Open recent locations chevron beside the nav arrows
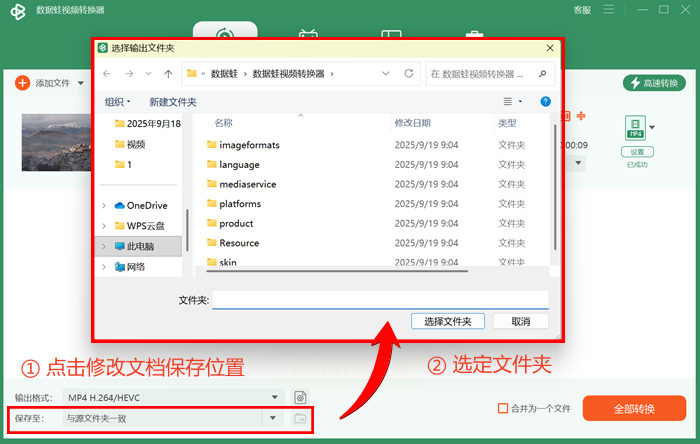This screenshot has height=444, width=700. point(149,74)
